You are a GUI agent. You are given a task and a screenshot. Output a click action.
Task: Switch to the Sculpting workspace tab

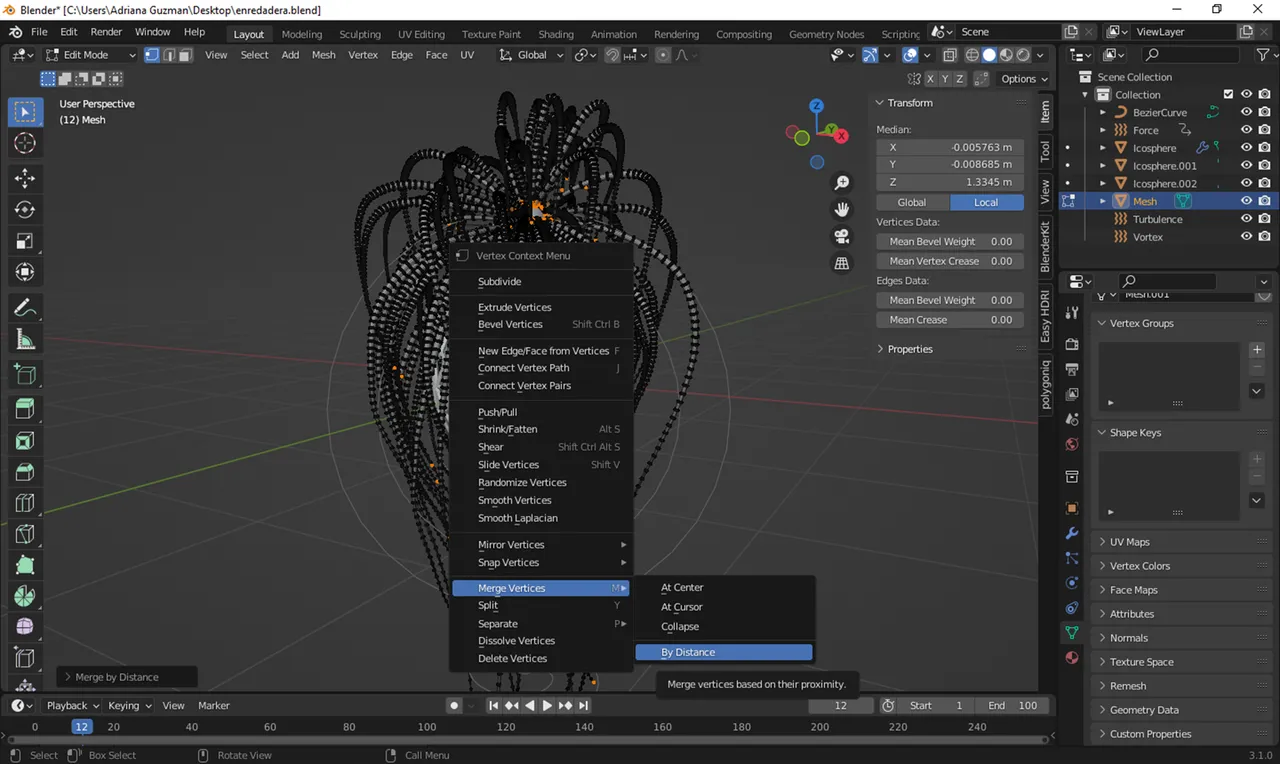pos(360,34)
